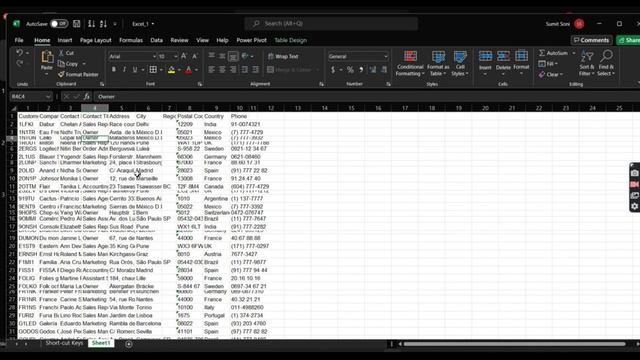Open the Formulas tab
640x360 pixels.
pyautogui.click(x=131, y=40)
